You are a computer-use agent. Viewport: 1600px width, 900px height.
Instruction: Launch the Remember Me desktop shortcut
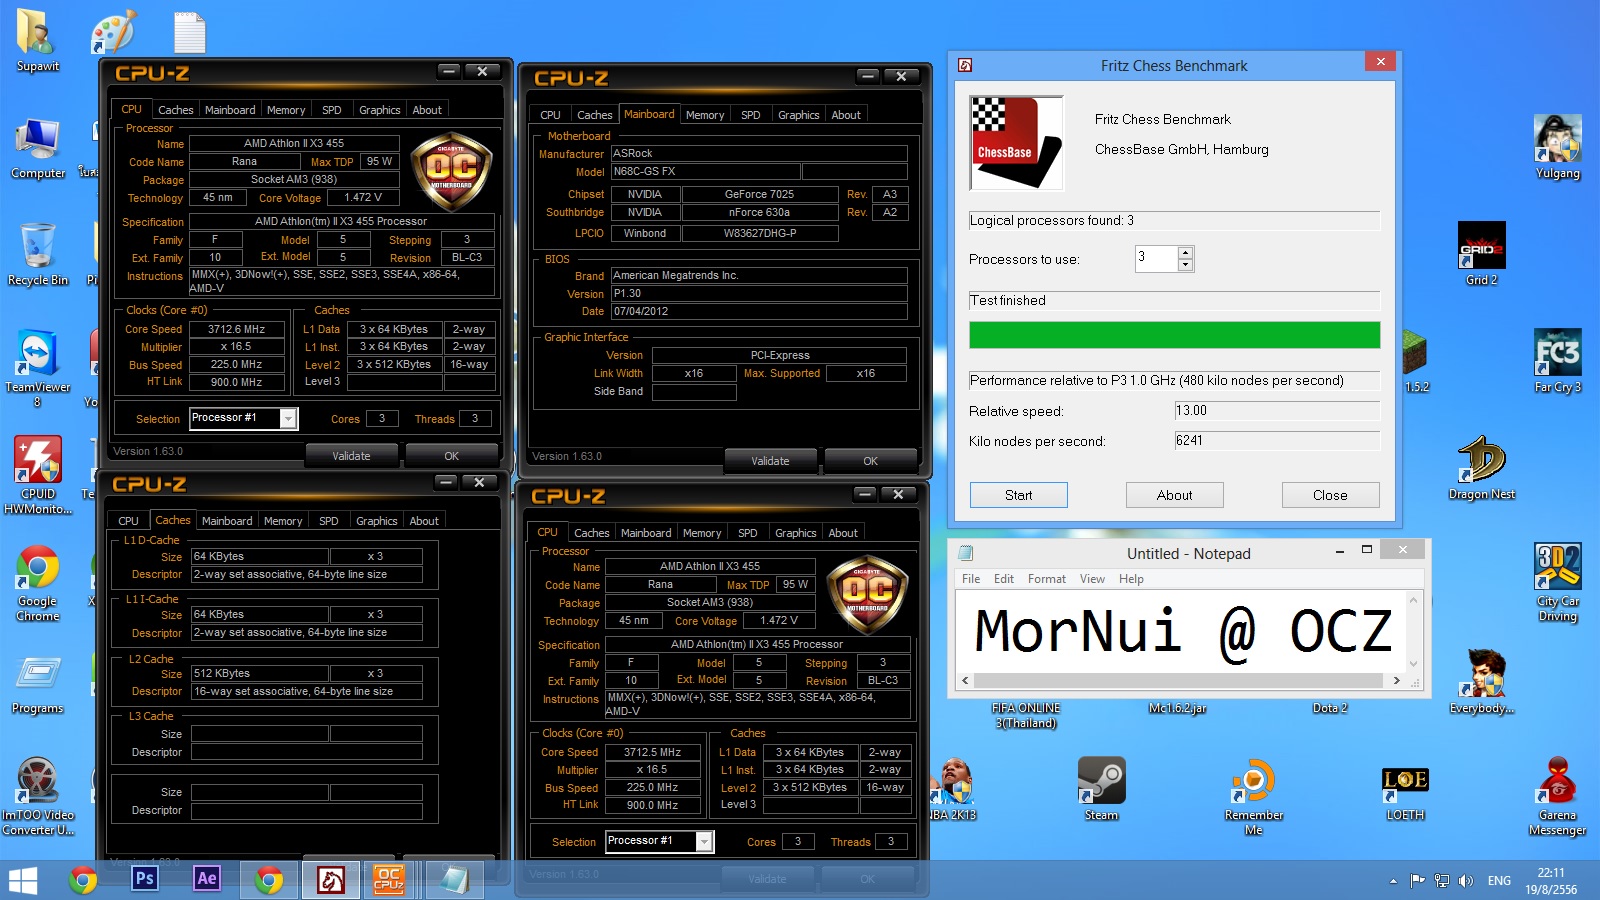click(1254, 797)
